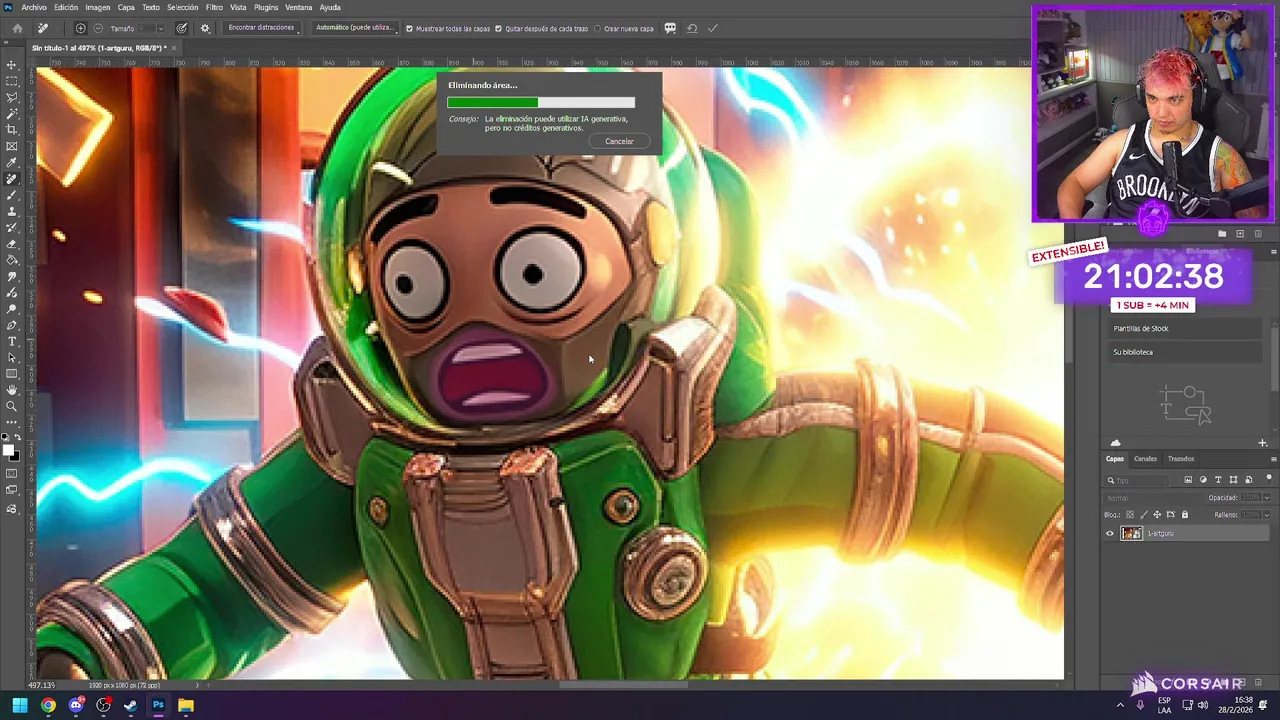Click the background color swatch

[x=14, y=455]
